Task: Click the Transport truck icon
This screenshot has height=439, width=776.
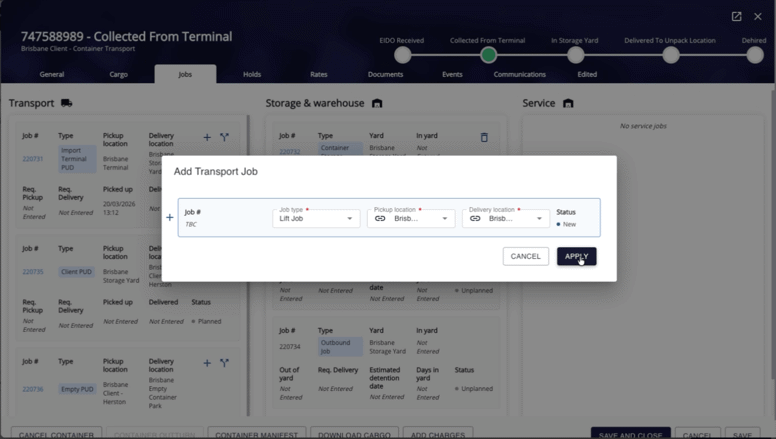Action: pos(66,103)
